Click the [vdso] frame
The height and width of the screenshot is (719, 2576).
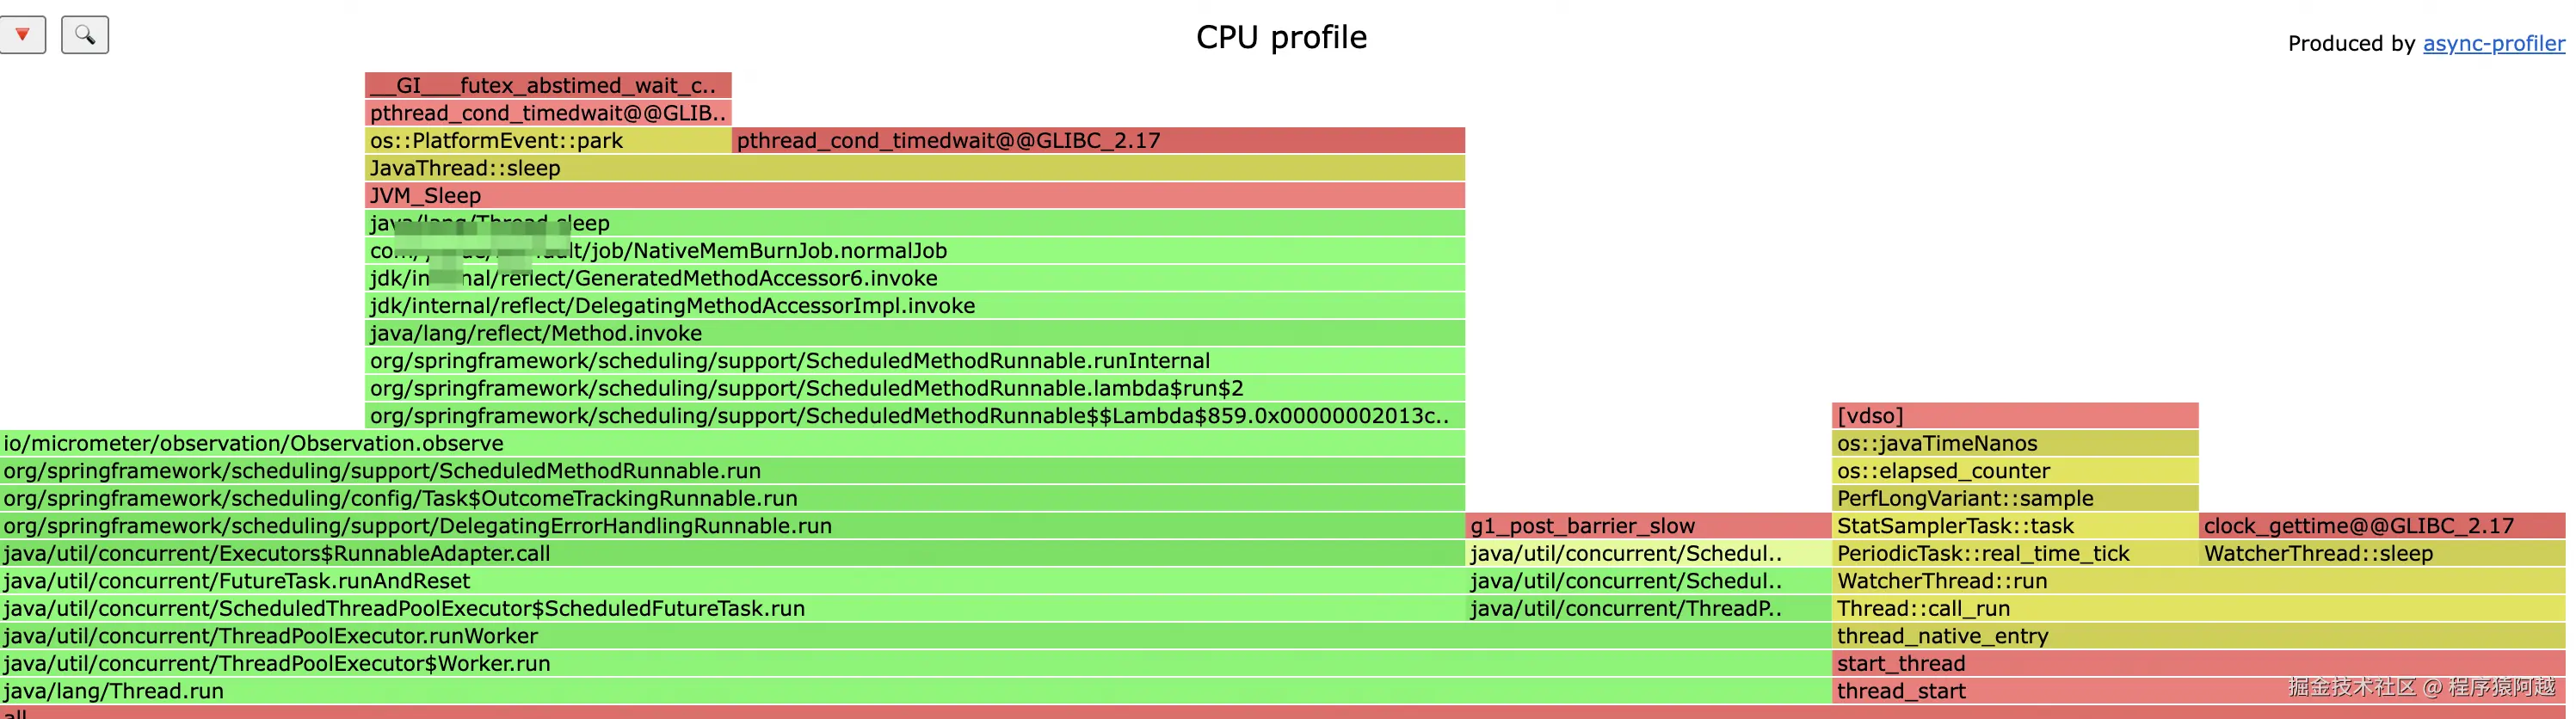2014,416
